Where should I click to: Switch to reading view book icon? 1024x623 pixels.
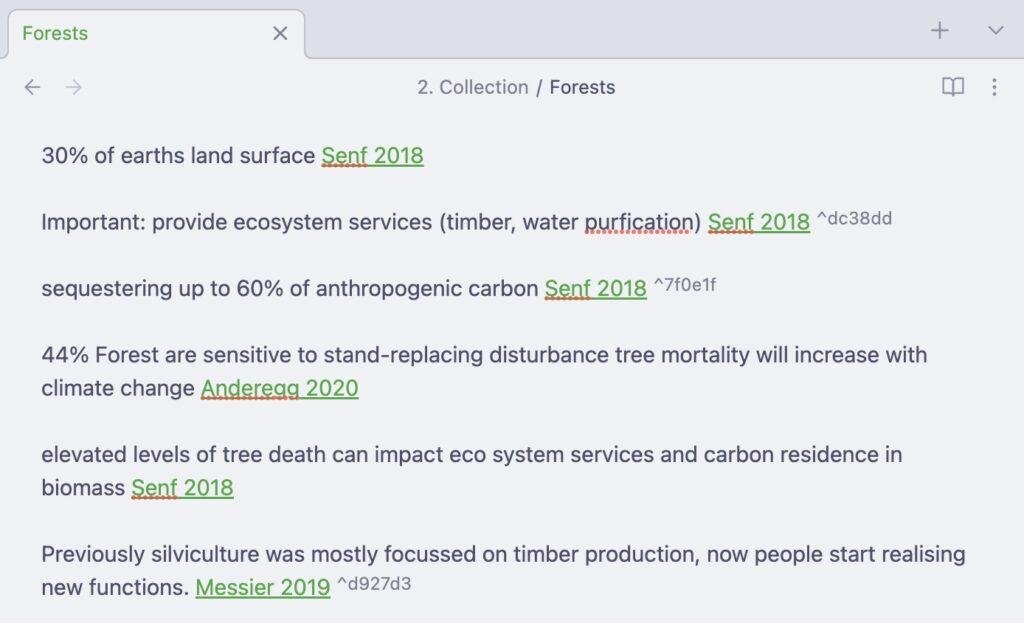(953, 87)
